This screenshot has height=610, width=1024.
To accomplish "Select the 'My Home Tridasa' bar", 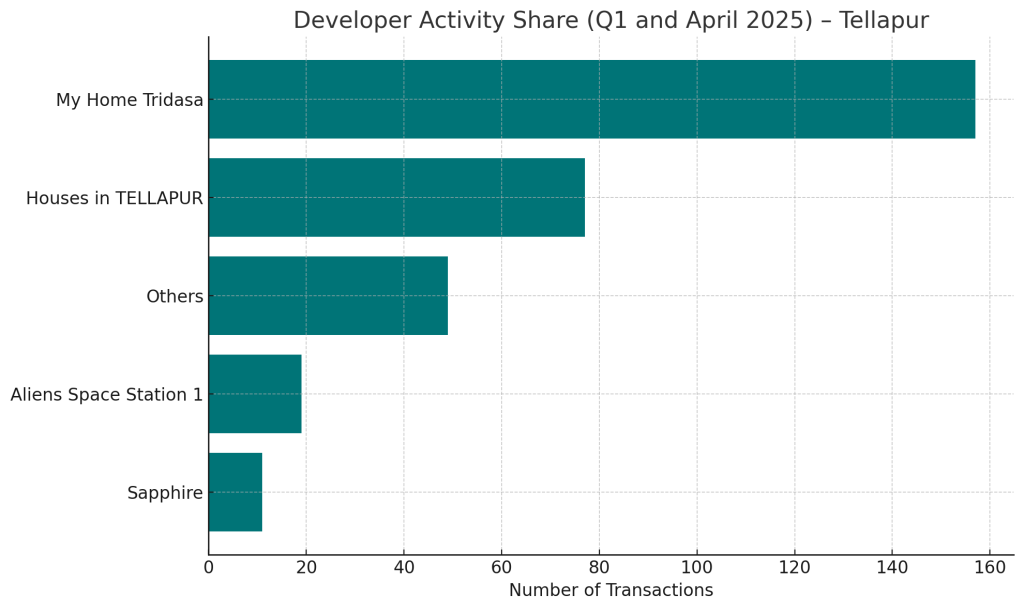I will 592,99.
